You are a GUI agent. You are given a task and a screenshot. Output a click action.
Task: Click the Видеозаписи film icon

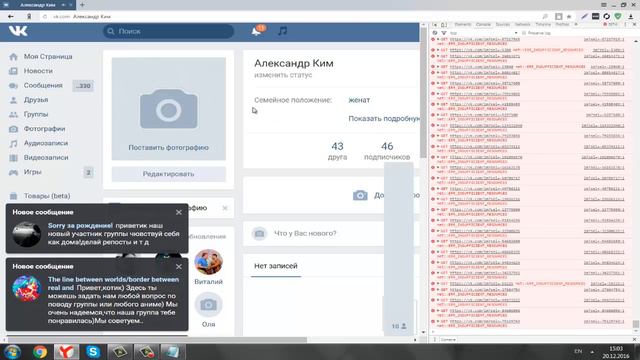point(13,158)
